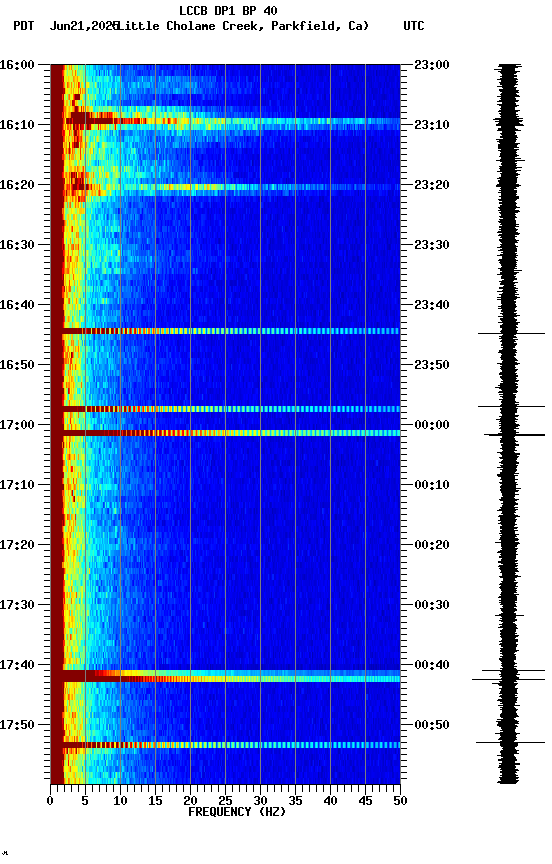Click the '16:10' PDT time label
552x864 pixels.
tap(17, 125)
